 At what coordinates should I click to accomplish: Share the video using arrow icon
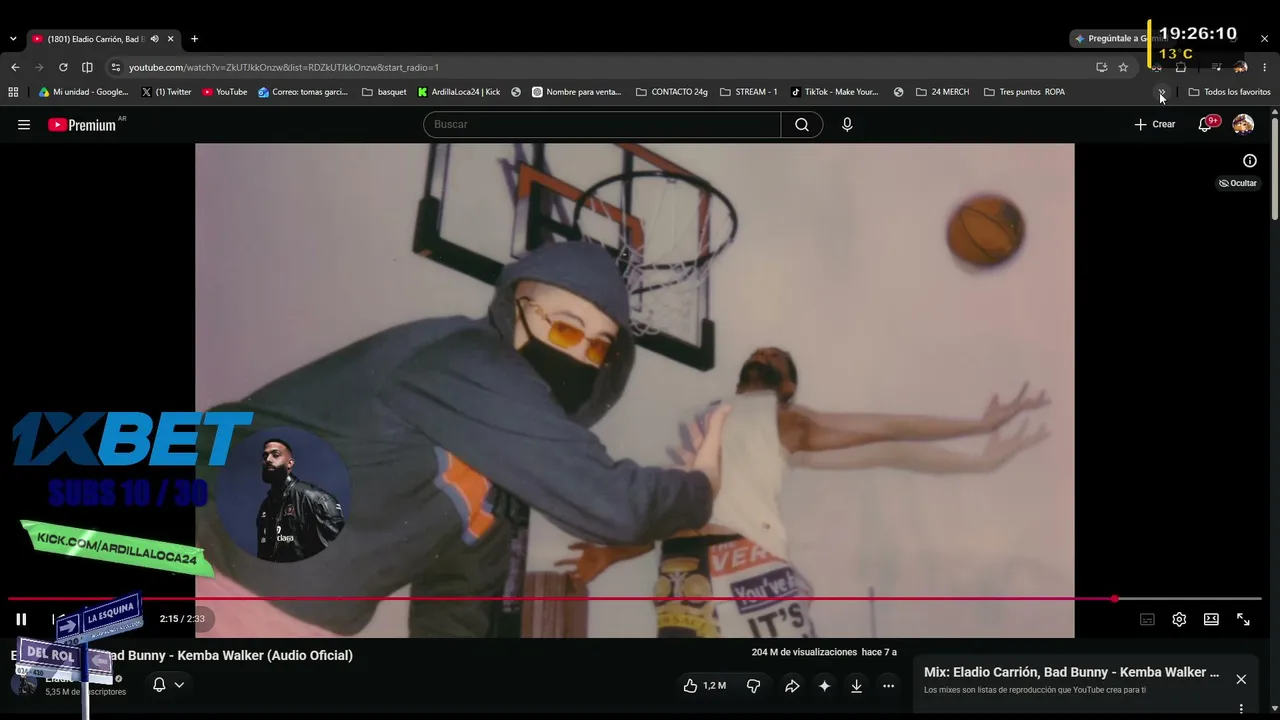[792, 686]
